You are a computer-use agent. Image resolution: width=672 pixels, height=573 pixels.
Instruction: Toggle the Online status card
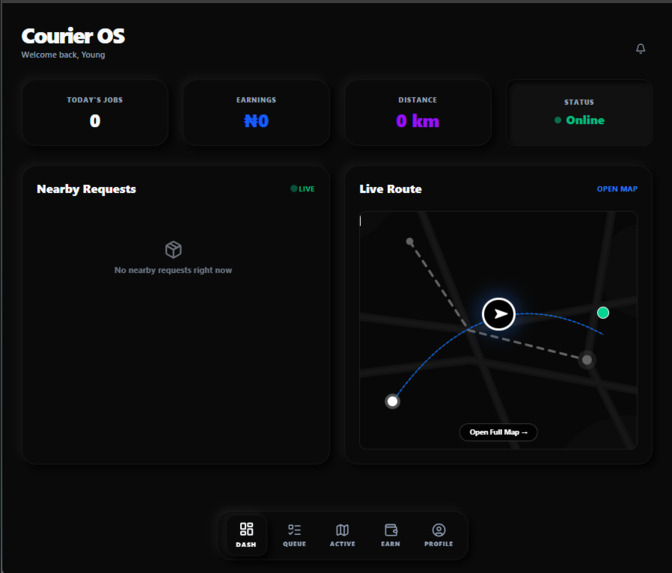579,113
